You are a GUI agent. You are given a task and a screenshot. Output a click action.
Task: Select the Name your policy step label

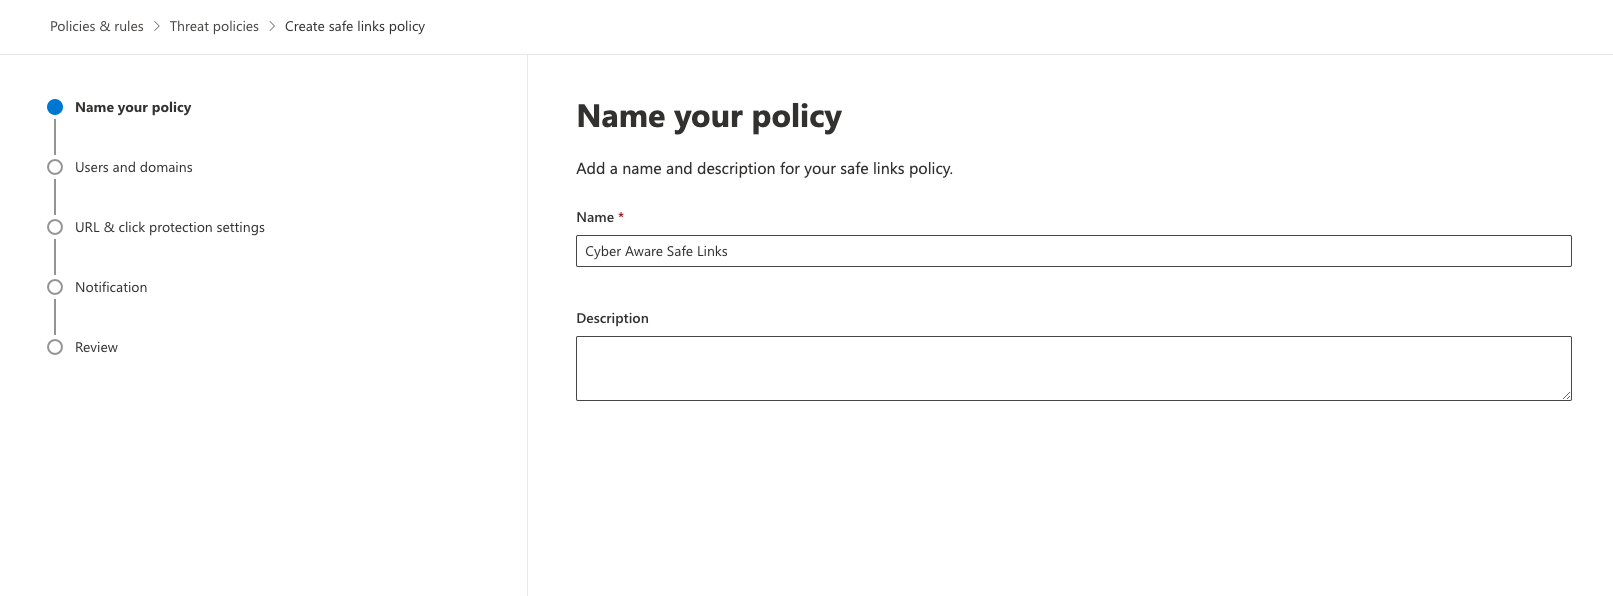[x=133, y=107]
